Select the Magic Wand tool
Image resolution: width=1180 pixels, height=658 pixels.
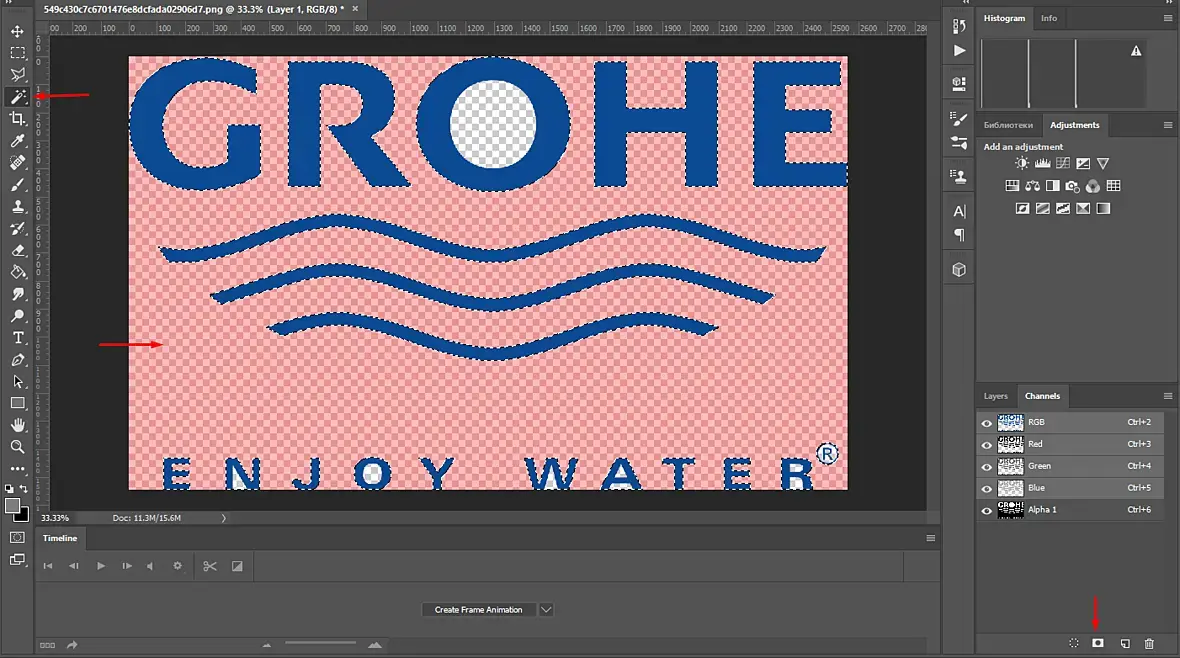(17, 96)
